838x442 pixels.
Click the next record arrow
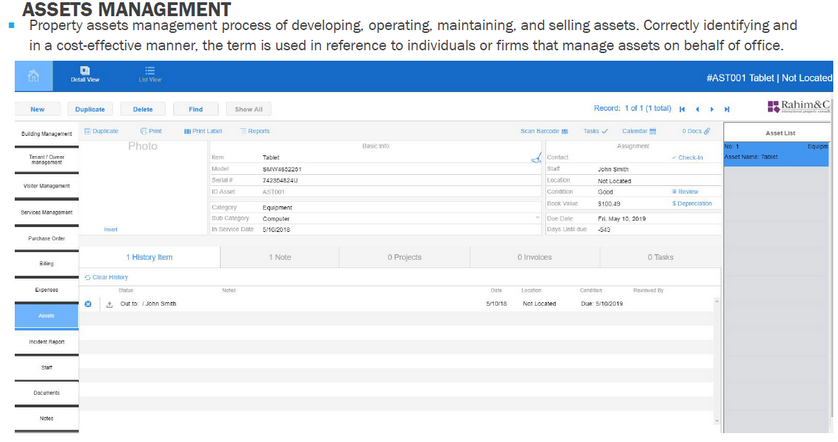click(x=712, y=109)
